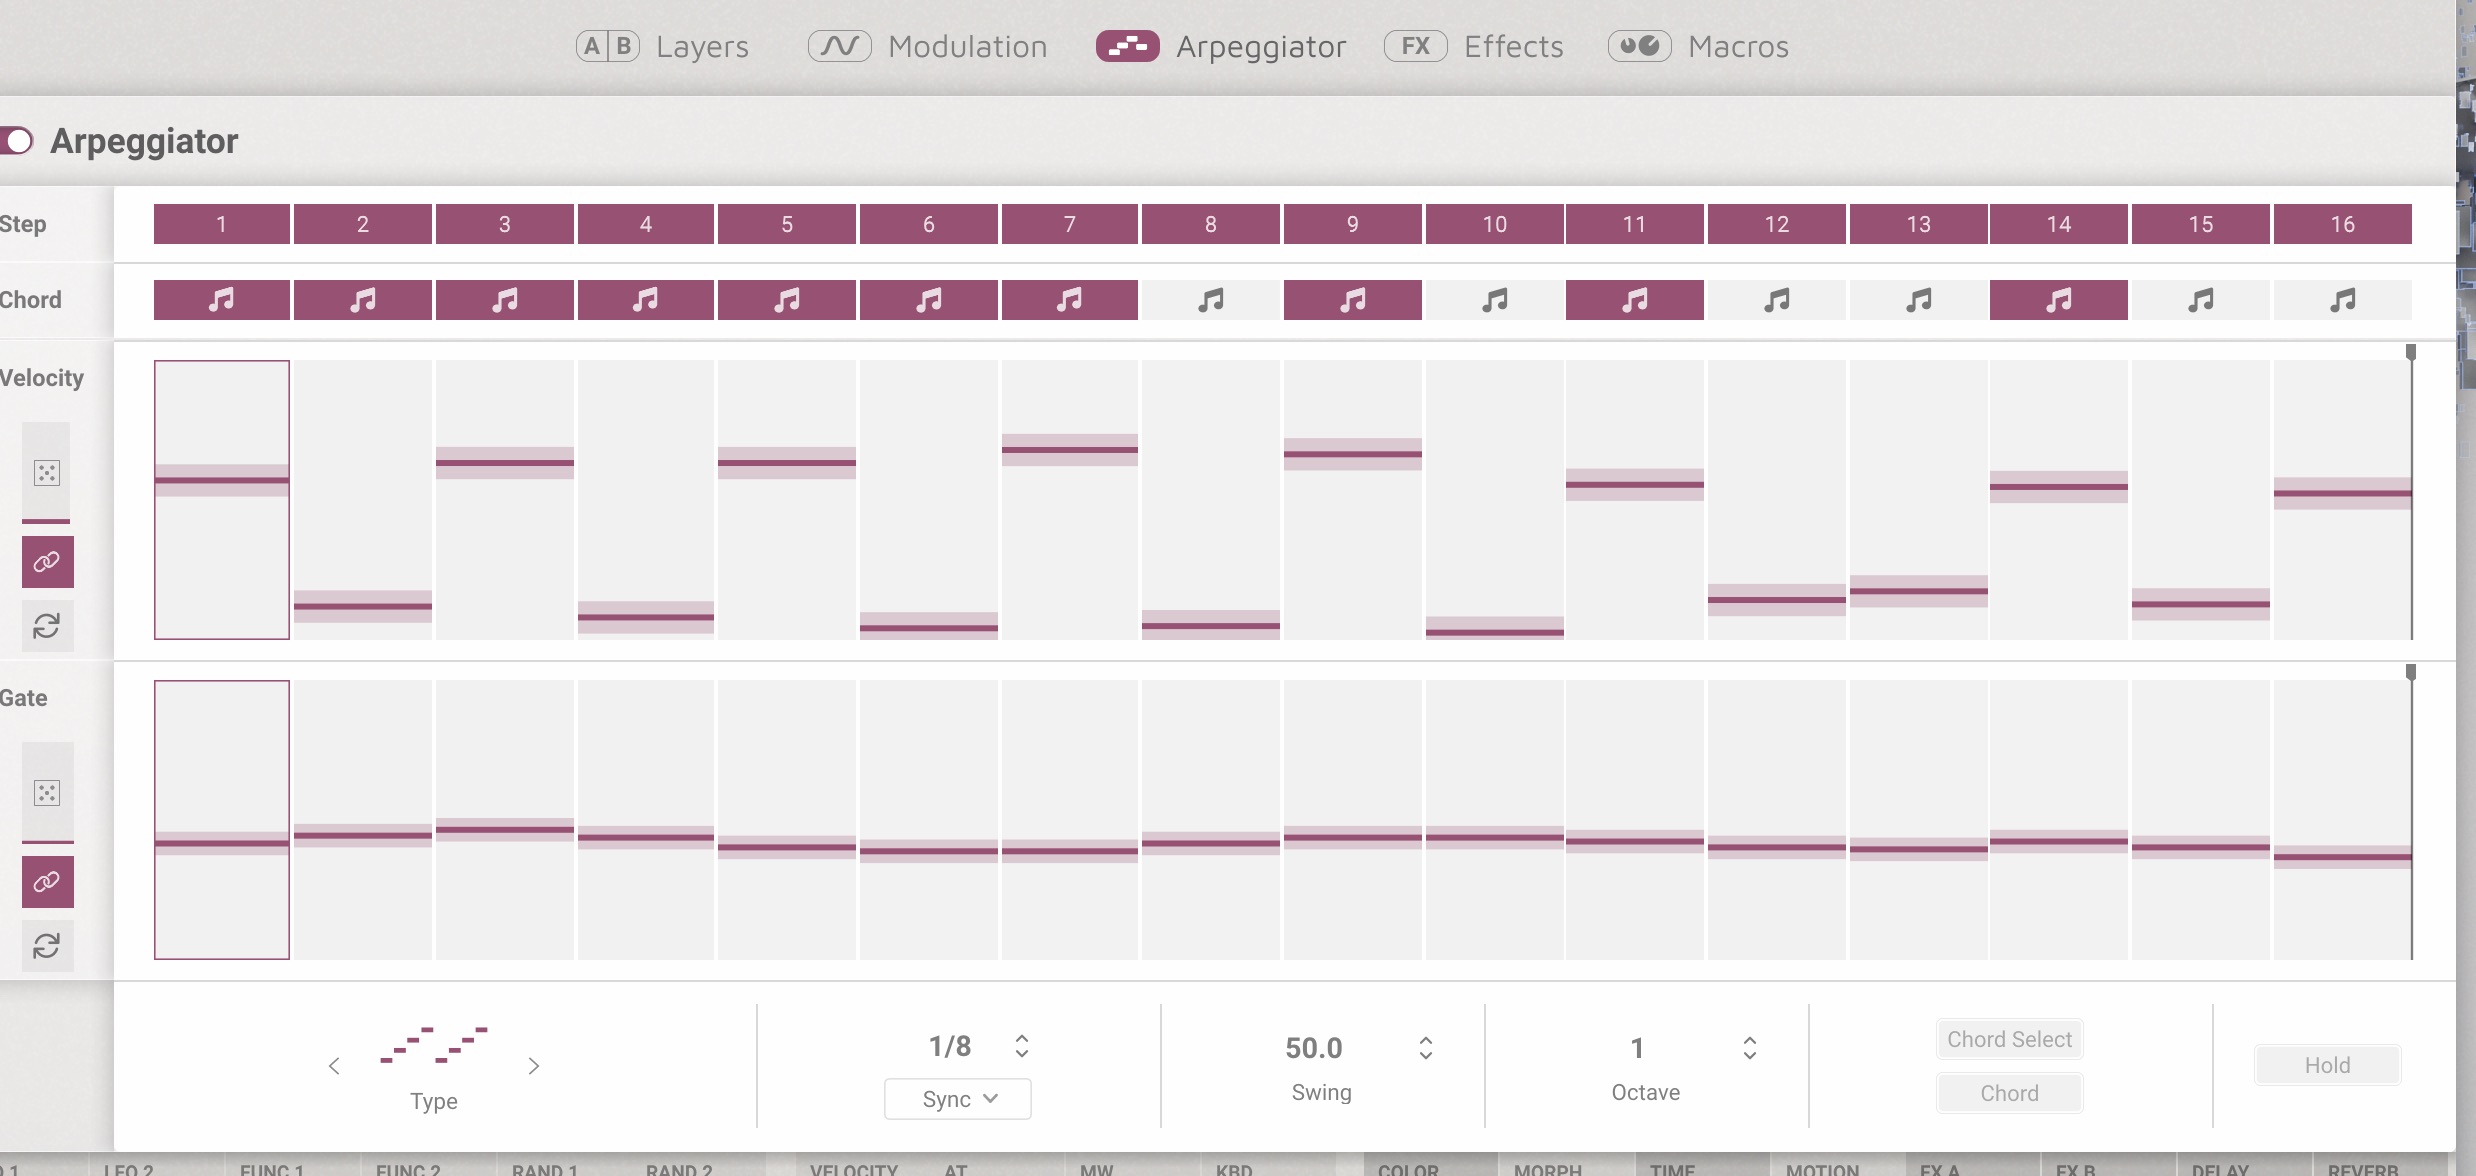
Task: Randomize velocity values with the dice icon
Action: coord(46,472)
